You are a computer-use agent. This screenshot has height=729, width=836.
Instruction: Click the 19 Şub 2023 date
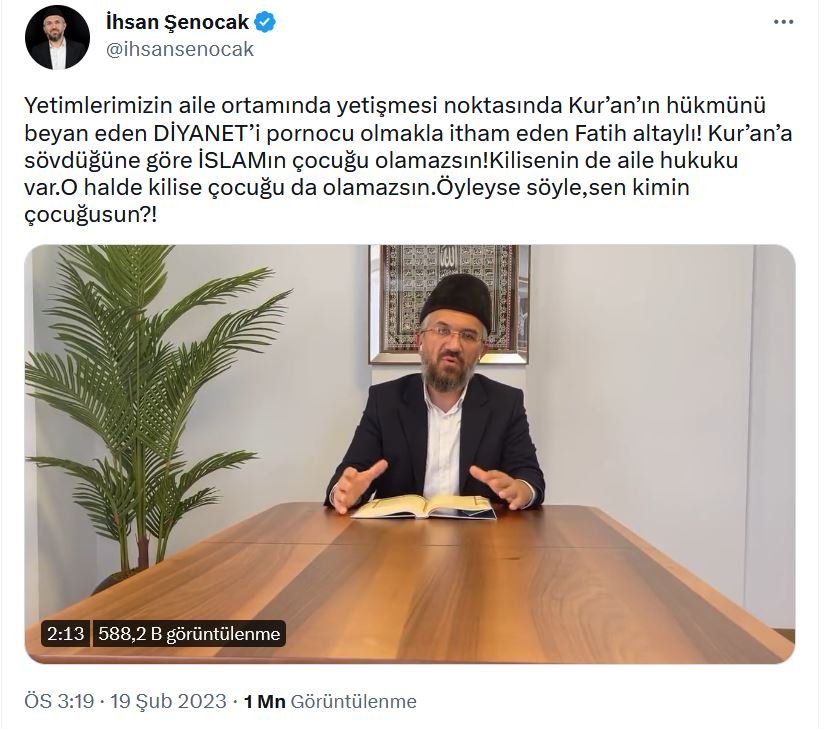click(168, 701)
